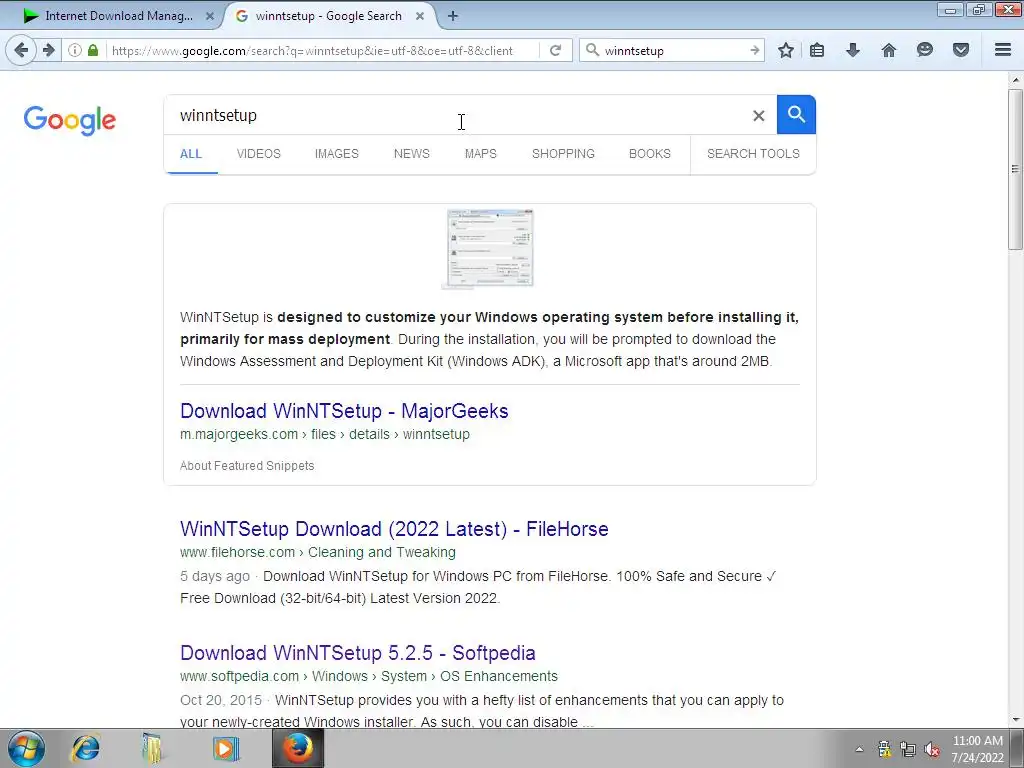Click the green padlock security icon

pyautogui.click(x=93, y=50)
